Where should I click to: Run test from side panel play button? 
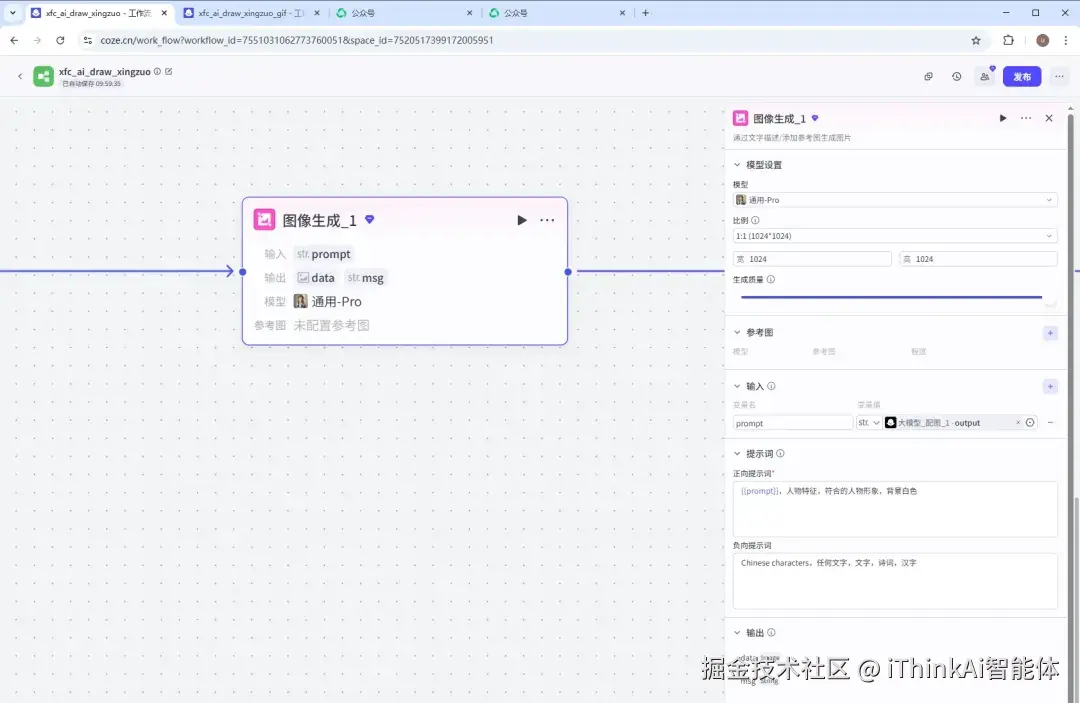pyautogui.click(x=1003, y=118)
